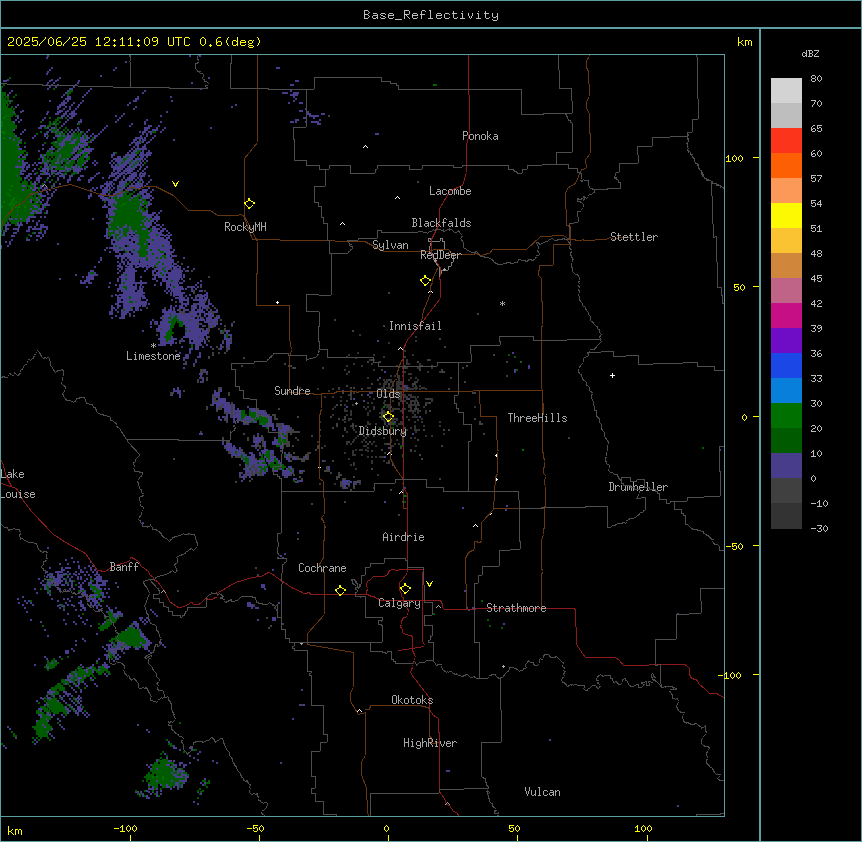Click the Didsbury label
Screen dimensions: 862x842
pos(383,431)
